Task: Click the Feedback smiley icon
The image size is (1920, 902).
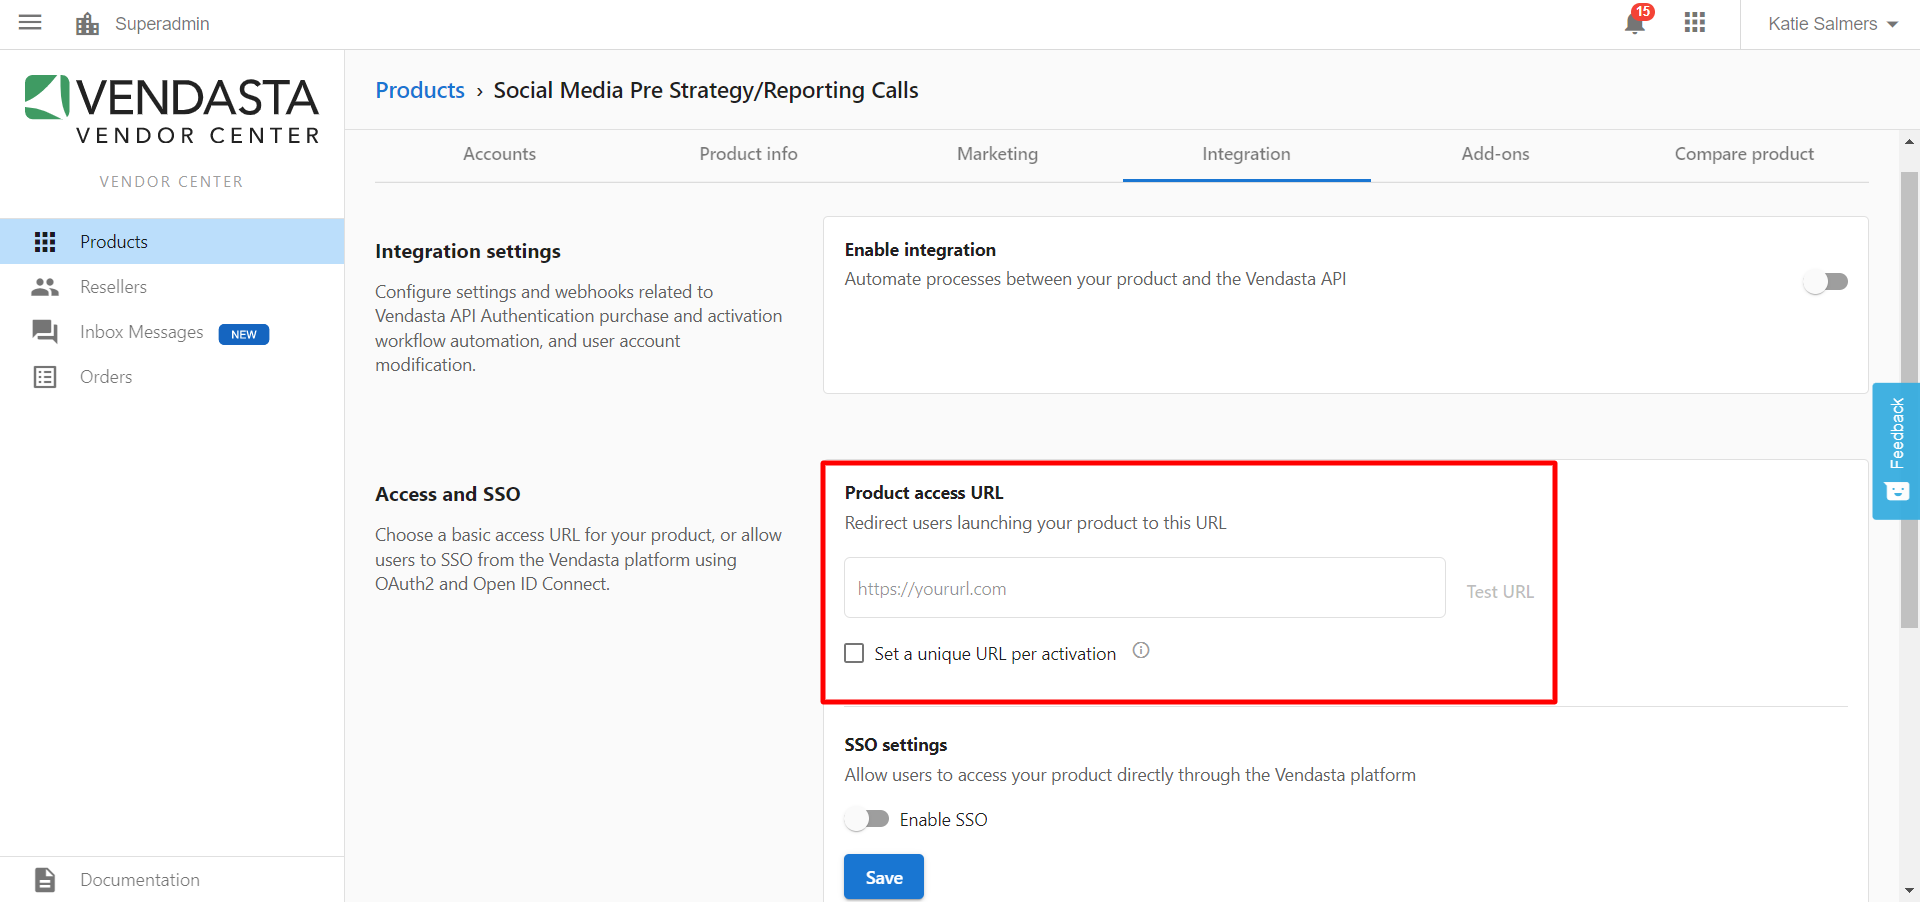Action: [x=1897, y=491]
